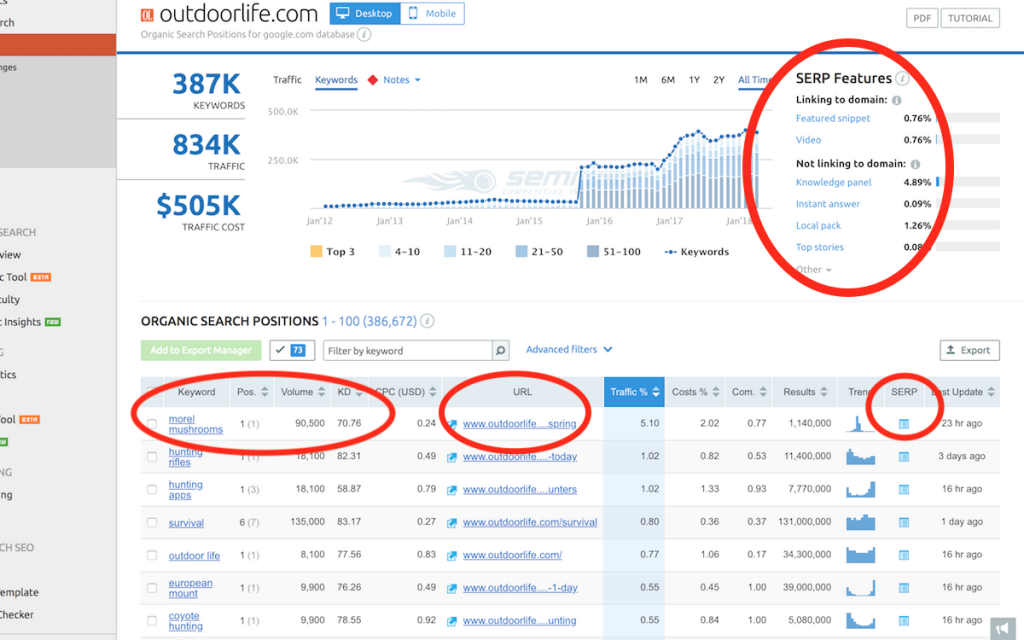1024x640 pixels.
Task: Open SERP snapshot icon for survival row
Action: point(904,522)
